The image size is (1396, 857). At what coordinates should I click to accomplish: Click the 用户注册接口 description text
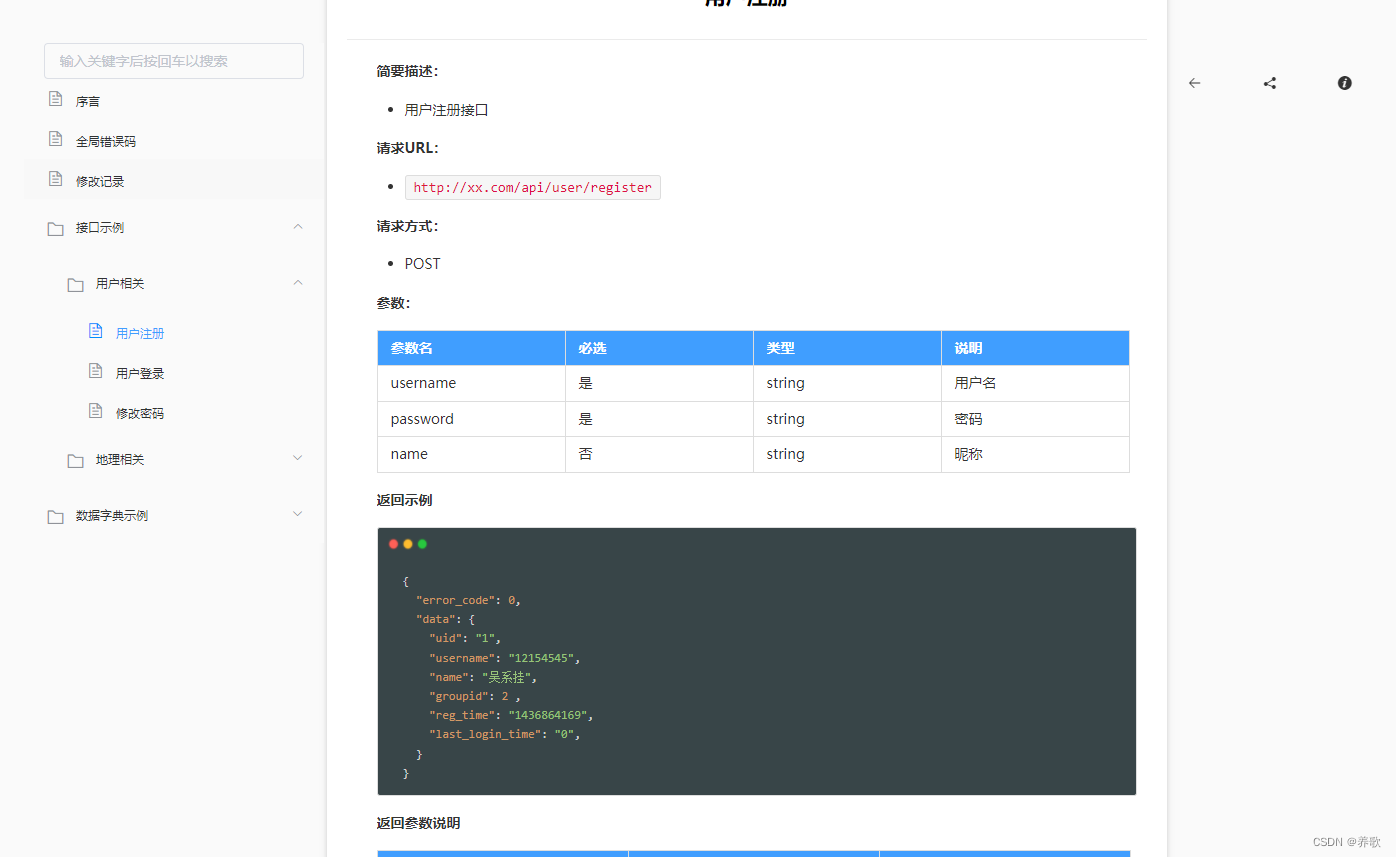[x=446, y=110]
